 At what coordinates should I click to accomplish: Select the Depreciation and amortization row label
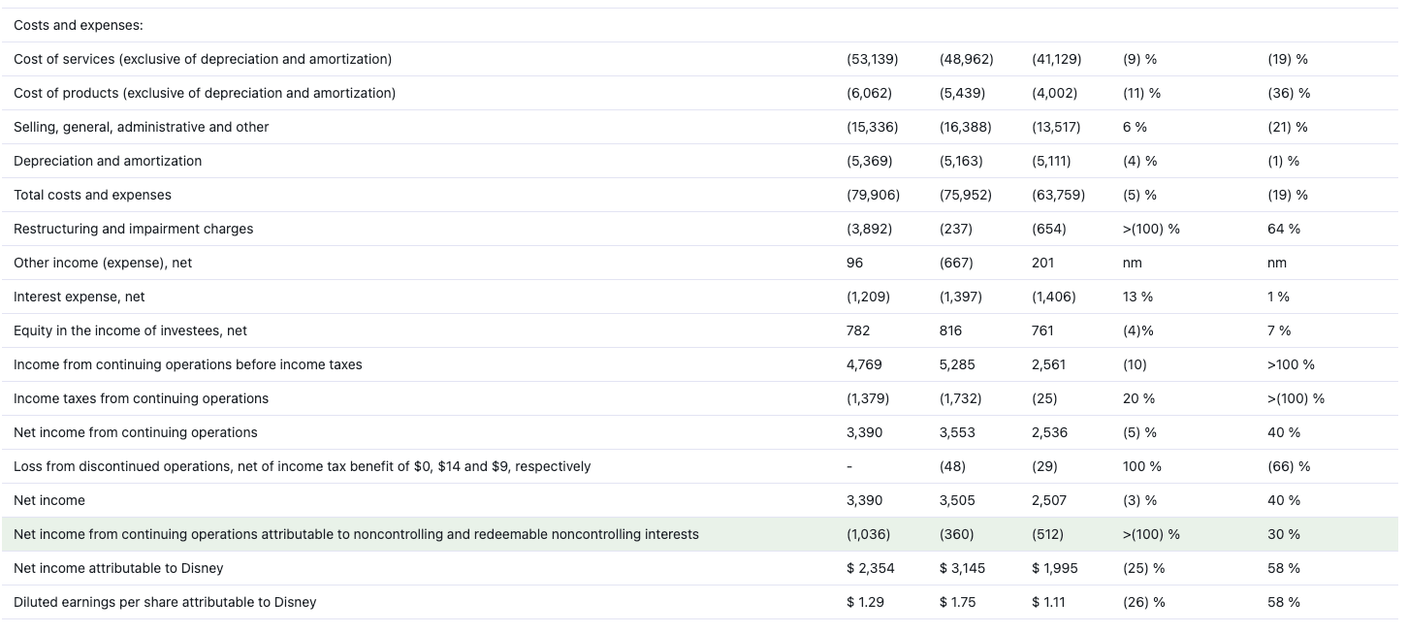click(x=107, y=161)
